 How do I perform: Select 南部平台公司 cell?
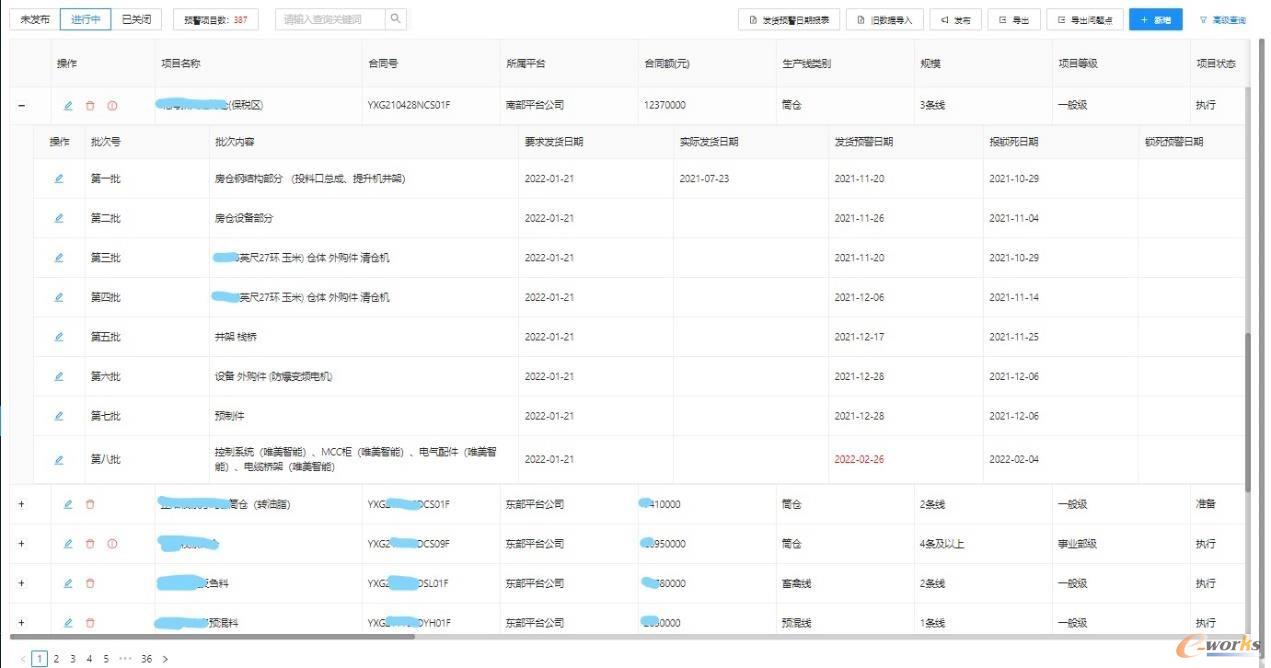(x=535, y=105)
